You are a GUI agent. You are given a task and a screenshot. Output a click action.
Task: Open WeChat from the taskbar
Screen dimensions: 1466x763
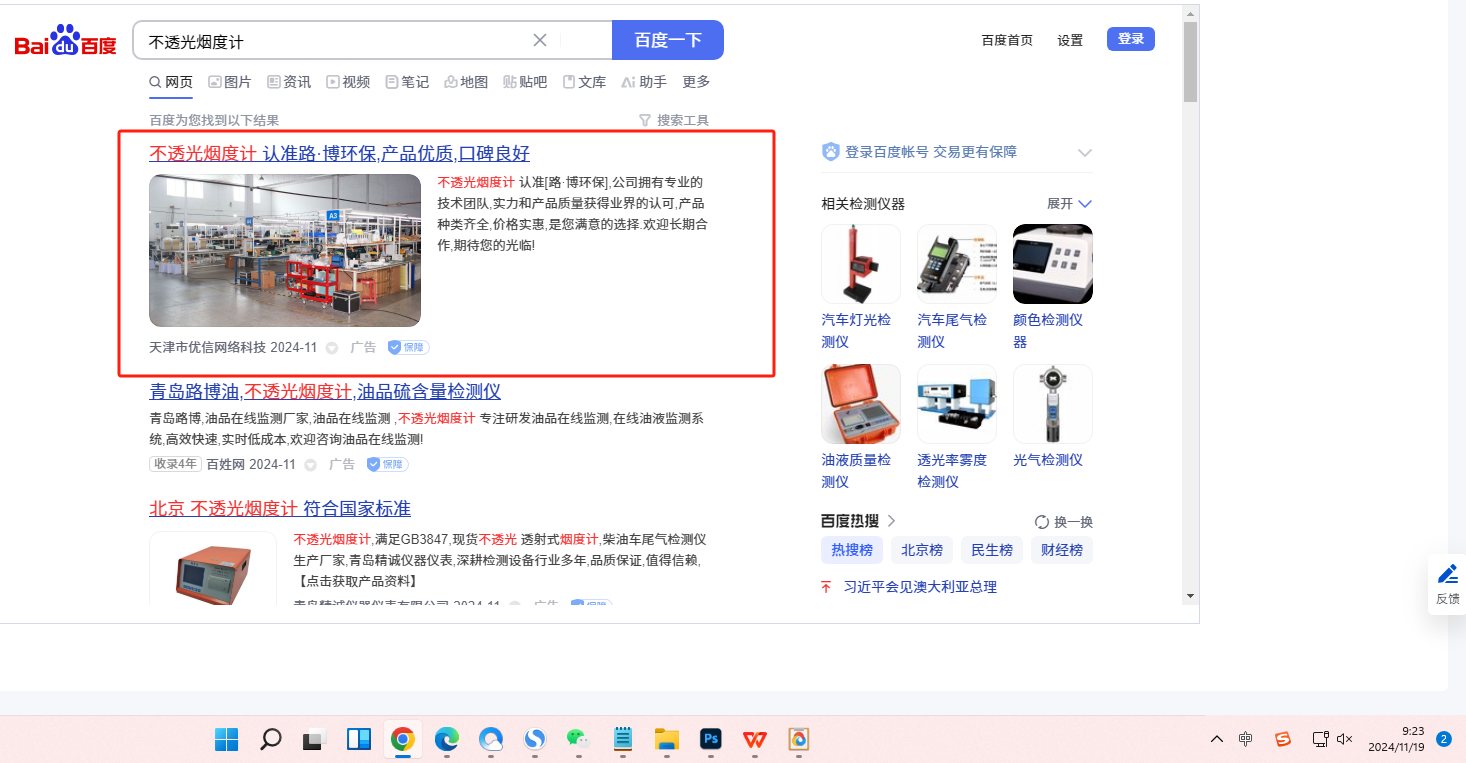pos(578,739)
